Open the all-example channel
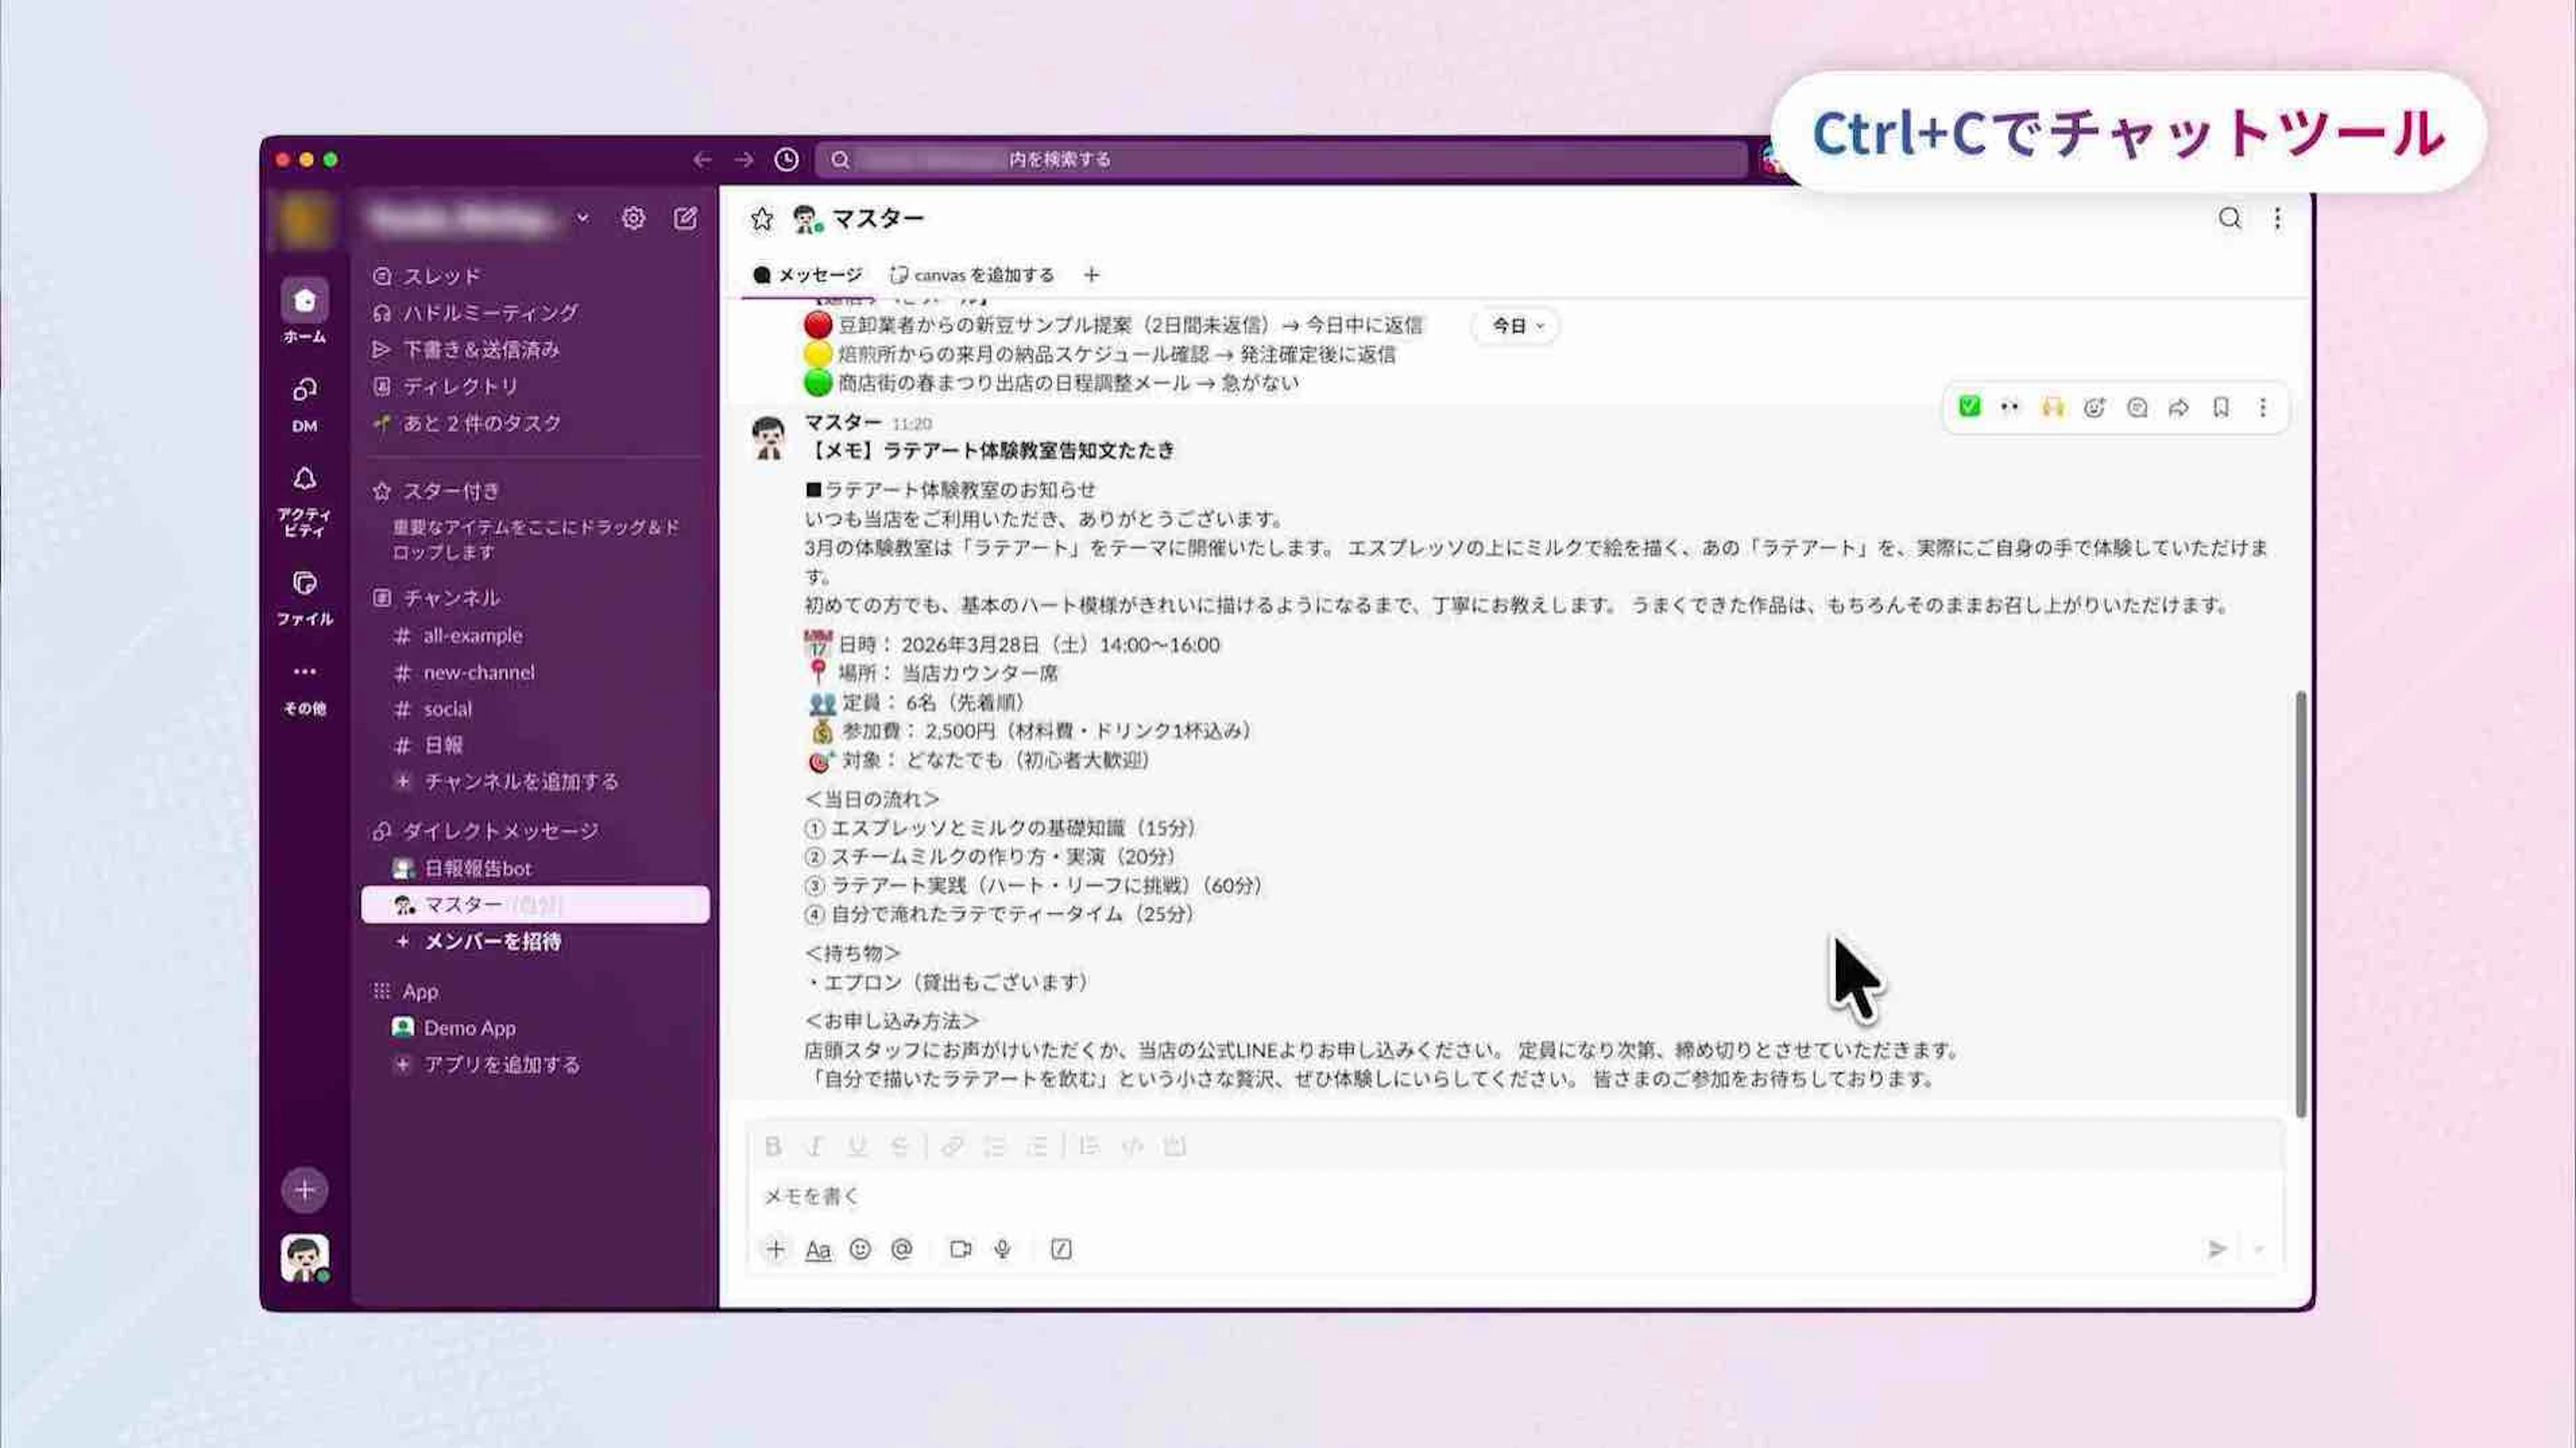The width and height of the screenshot is (2576, 1448). pos(472,635)
